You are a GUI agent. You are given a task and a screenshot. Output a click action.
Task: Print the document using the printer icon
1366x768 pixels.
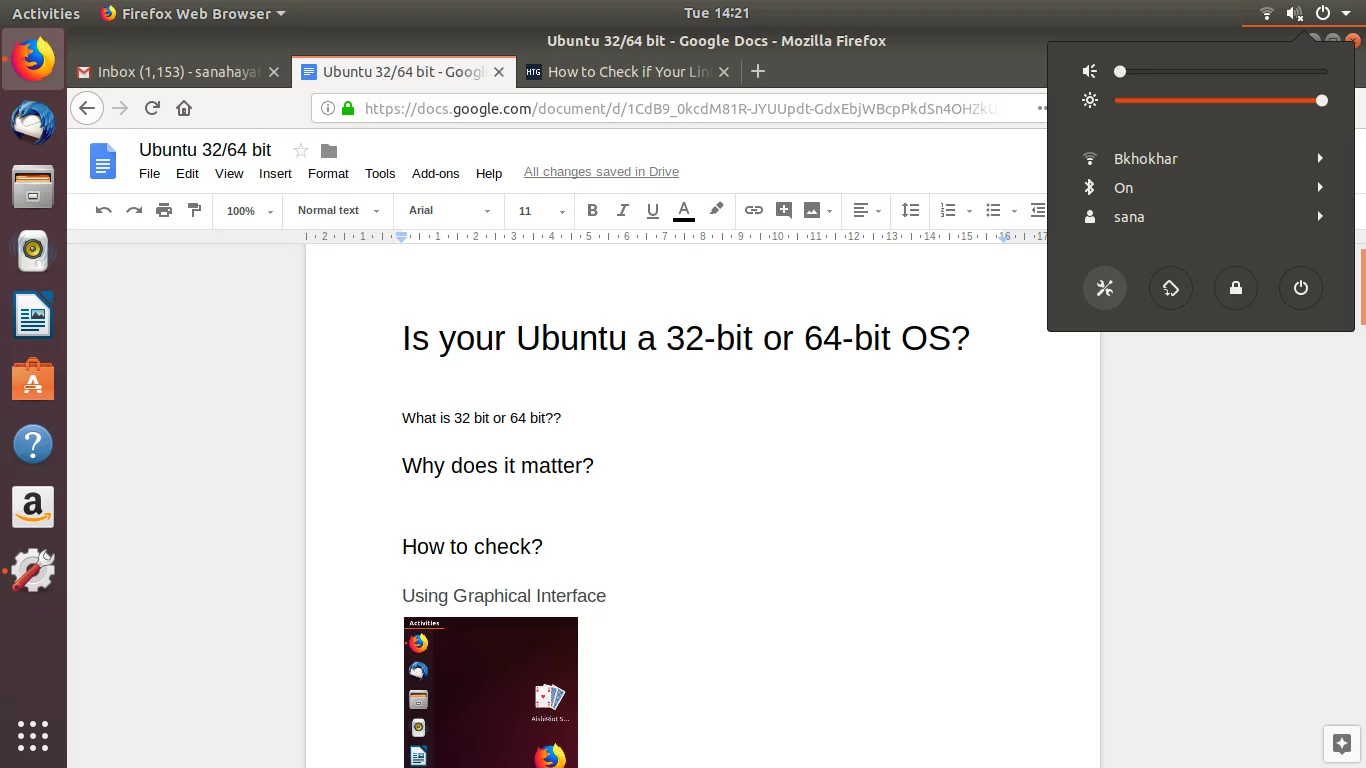(164, 210)
